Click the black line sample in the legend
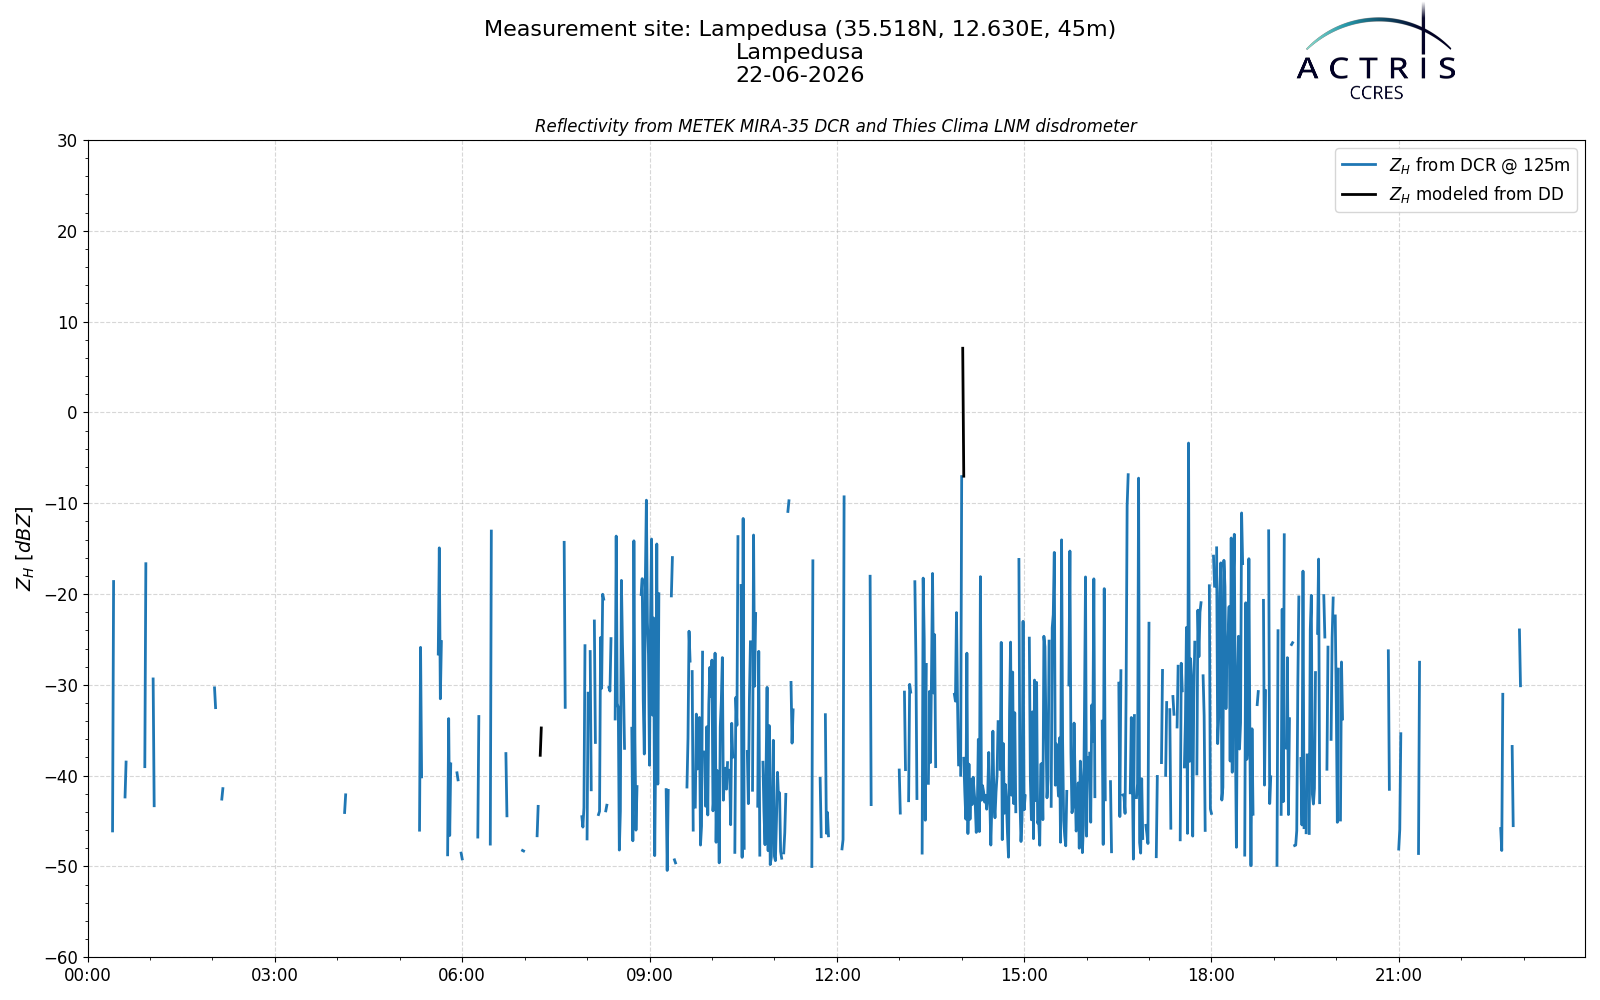 tap(1360, 195)
